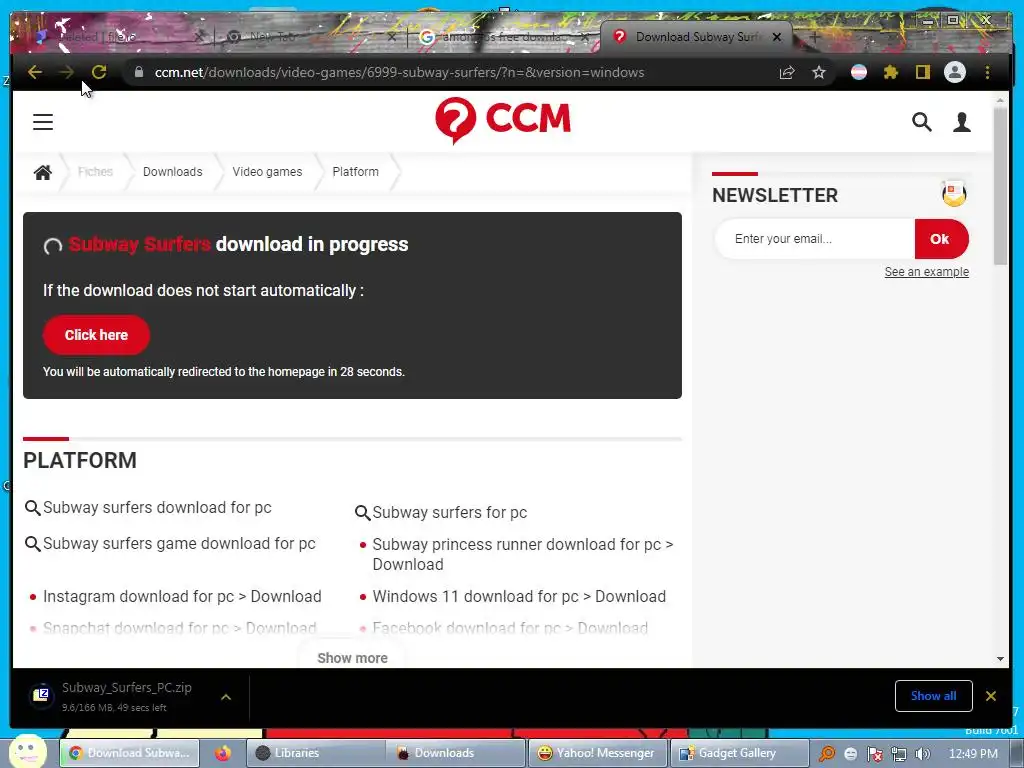1024x768 pixels.
Task: Go to the home breadcrumb icon
Action: click(42, 172)
